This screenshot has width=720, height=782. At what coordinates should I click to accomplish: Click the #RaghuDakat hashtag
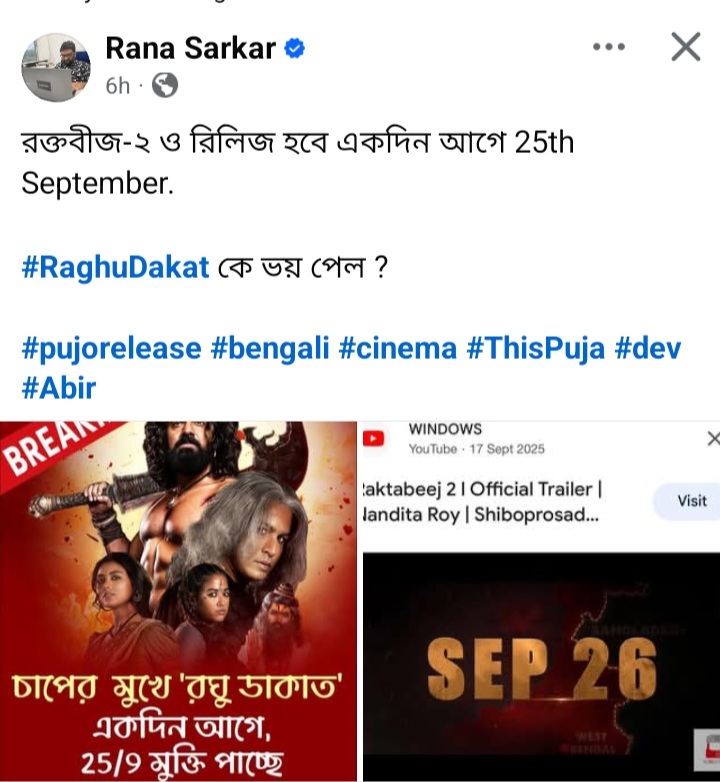[x=115, y=267]
